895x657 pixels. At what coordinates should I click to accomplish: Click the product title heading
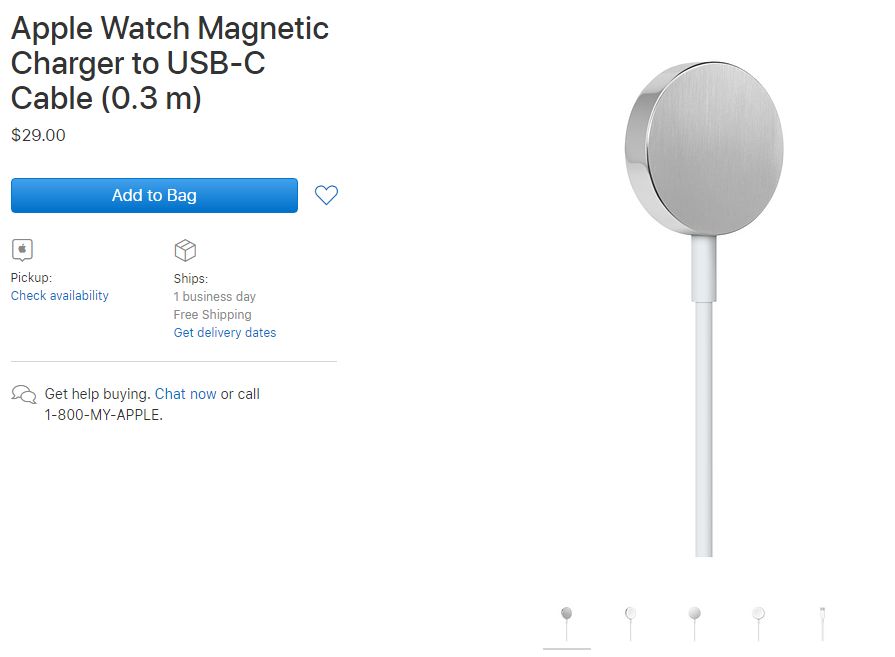(170, 63)
